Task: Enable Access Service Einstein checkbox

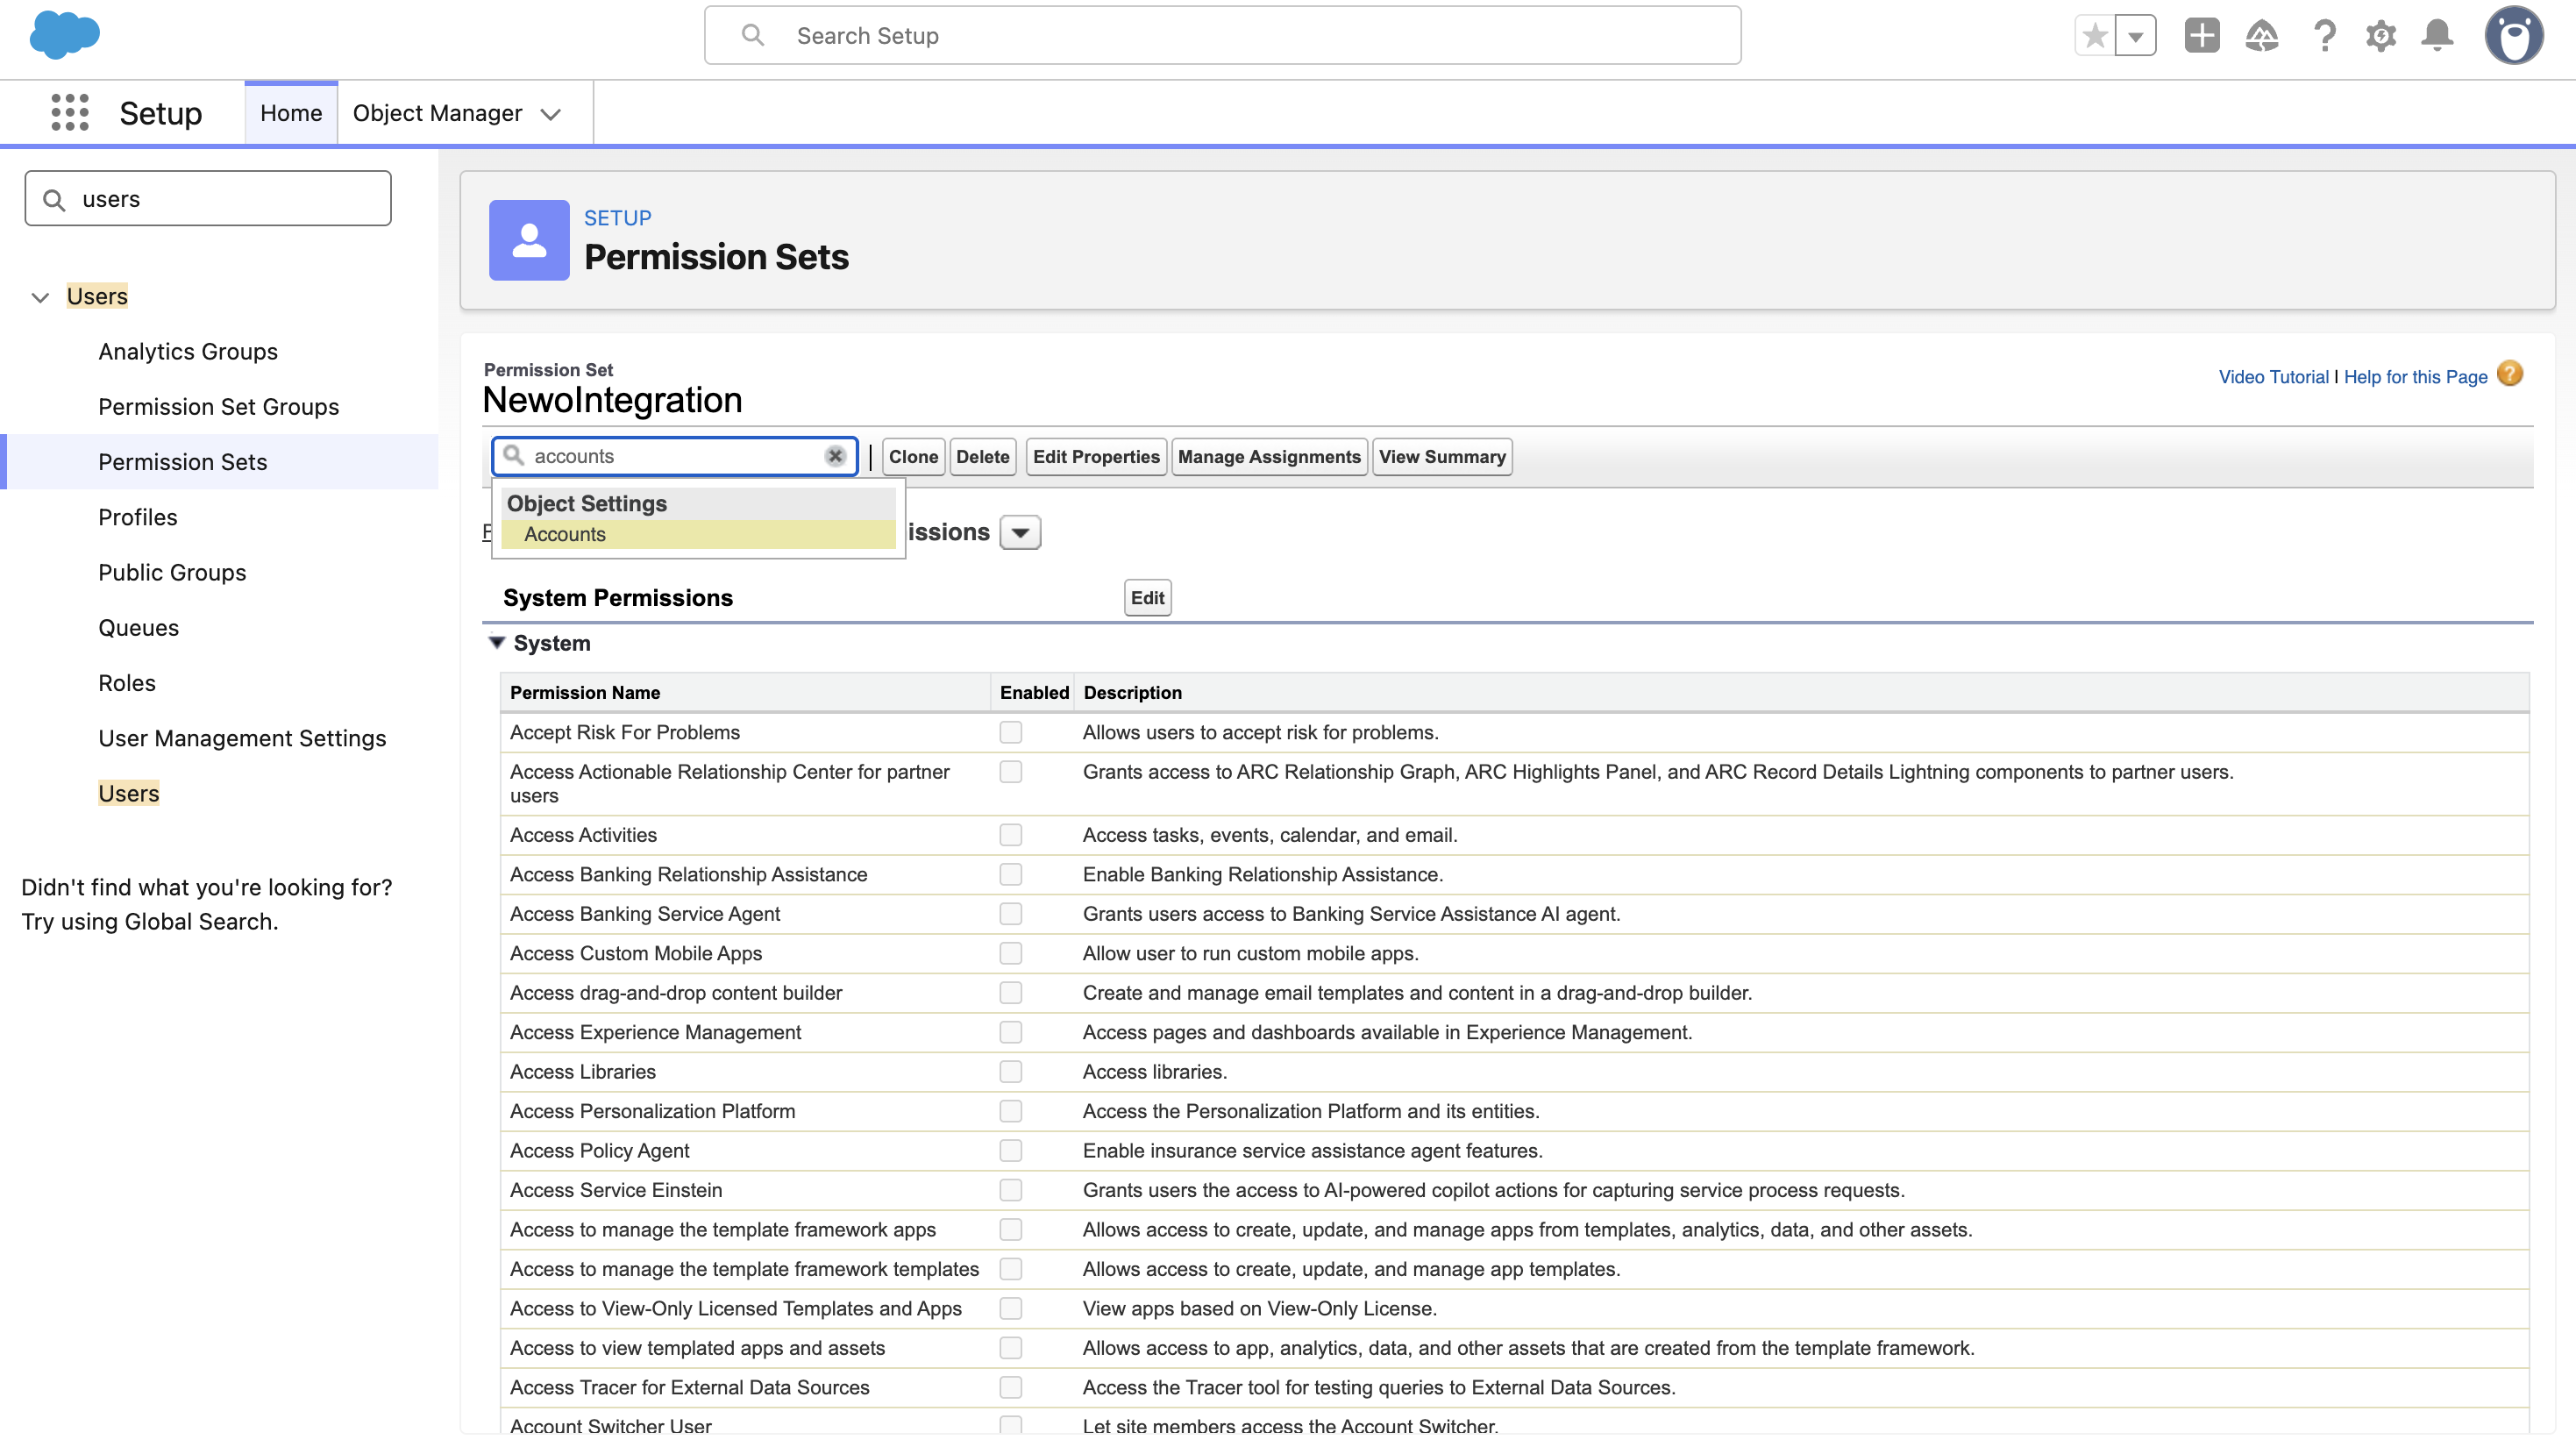Action: (x=1011, y=1191)
